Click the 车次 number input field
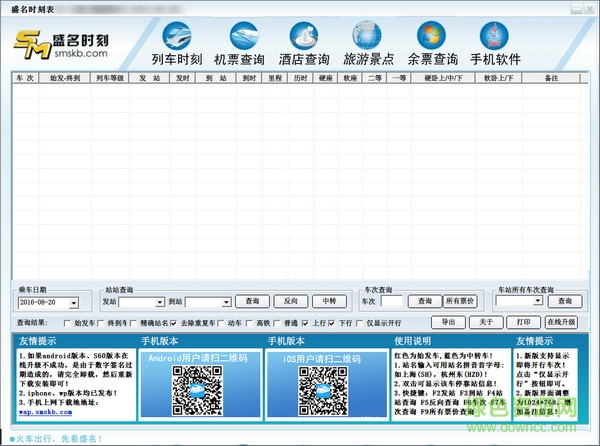This screenshot has width=600, height=446. tap(391, 301)
